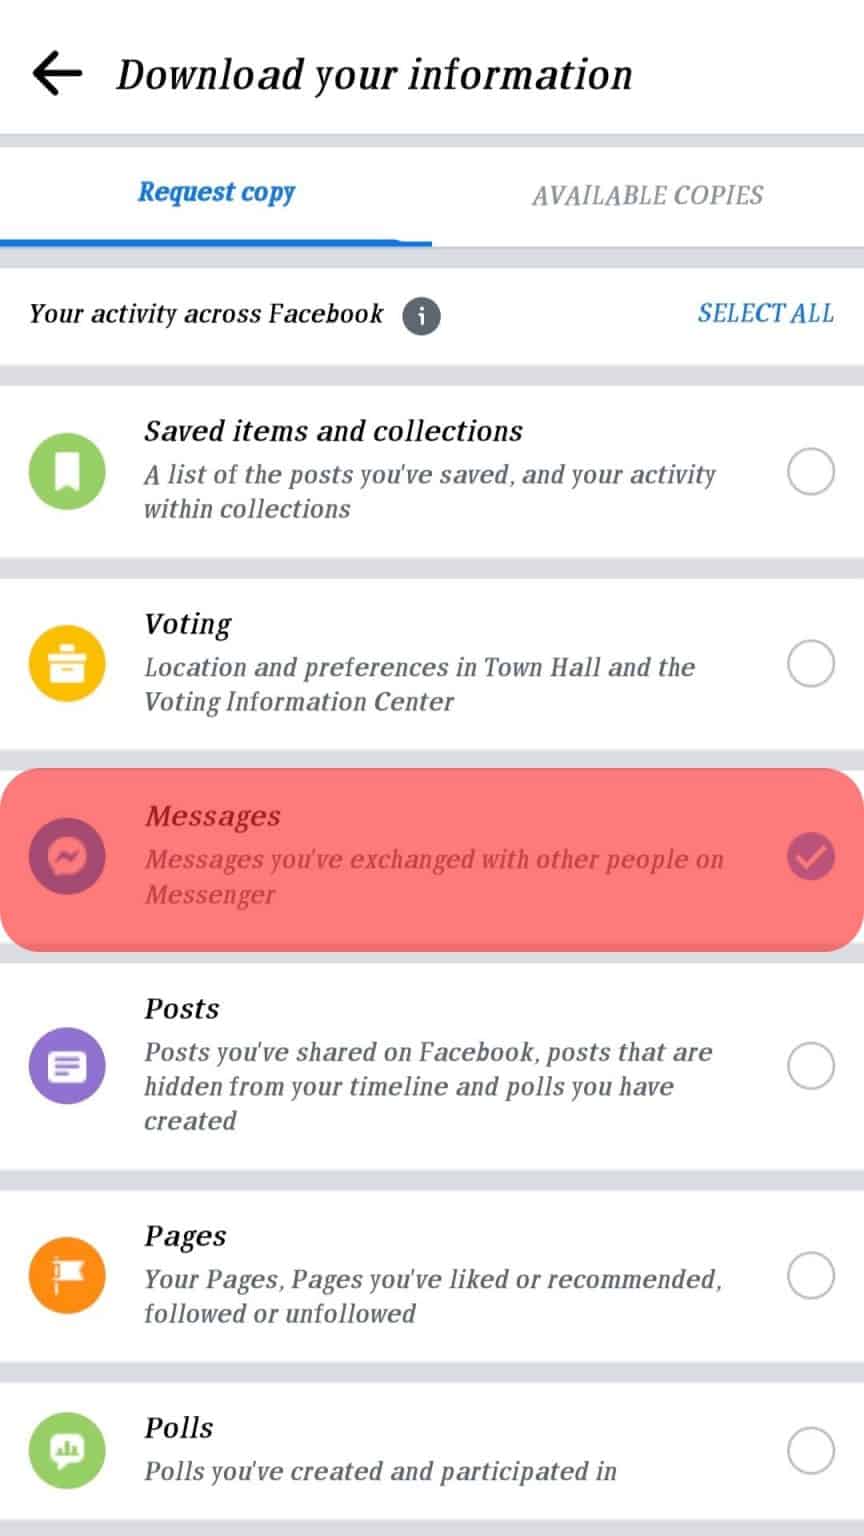Open the Request copy tab
The width and height of the screenshot is (864, 1536).
(x=216, y=193)
